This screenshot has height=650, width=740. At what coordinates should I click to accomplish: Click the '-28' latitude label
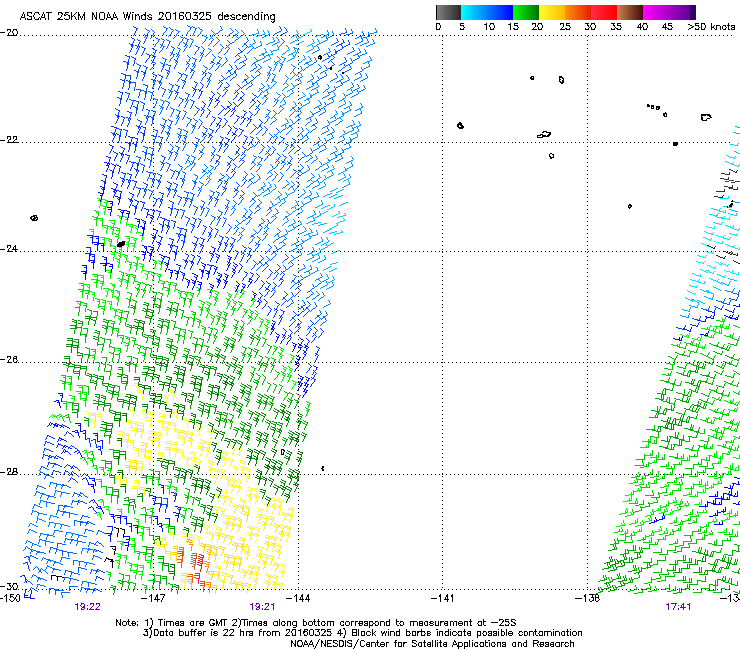click(x=9, y=472)
